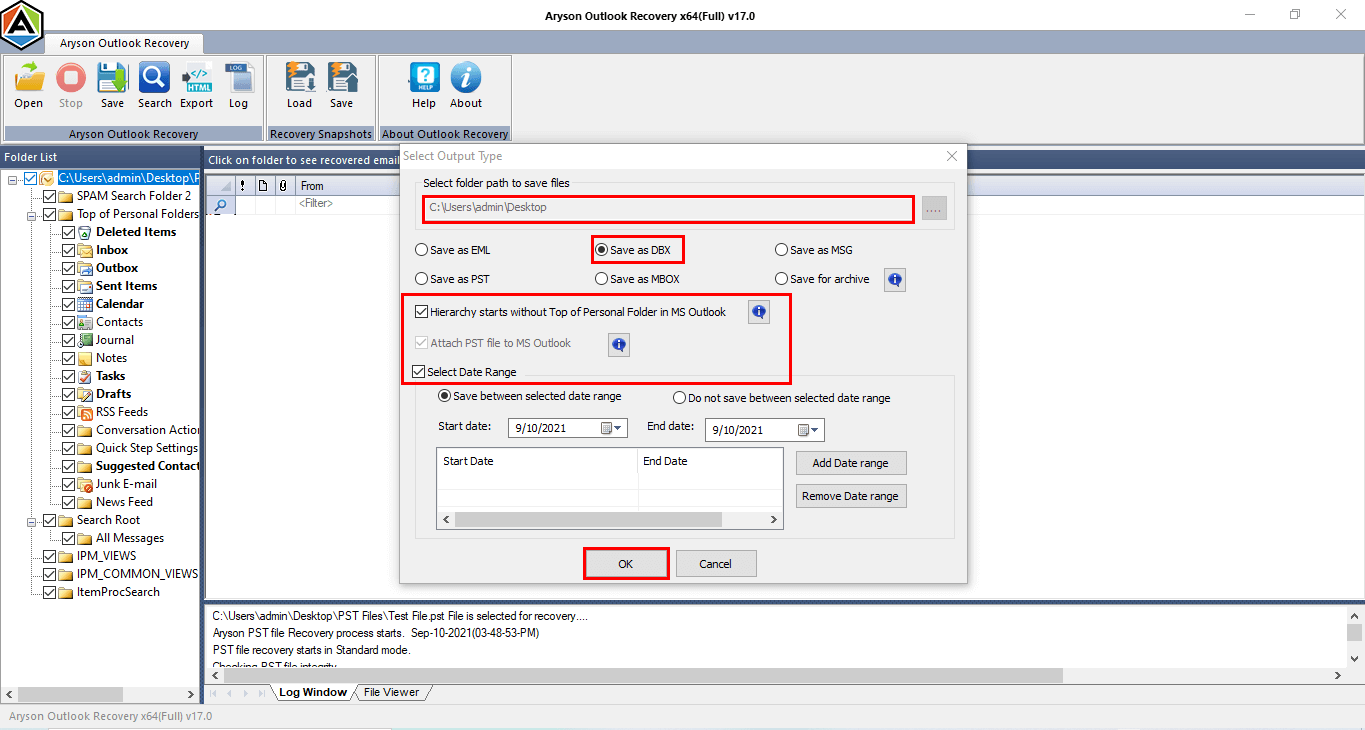Click the browse folder path ellipsis button

(933, 208)
